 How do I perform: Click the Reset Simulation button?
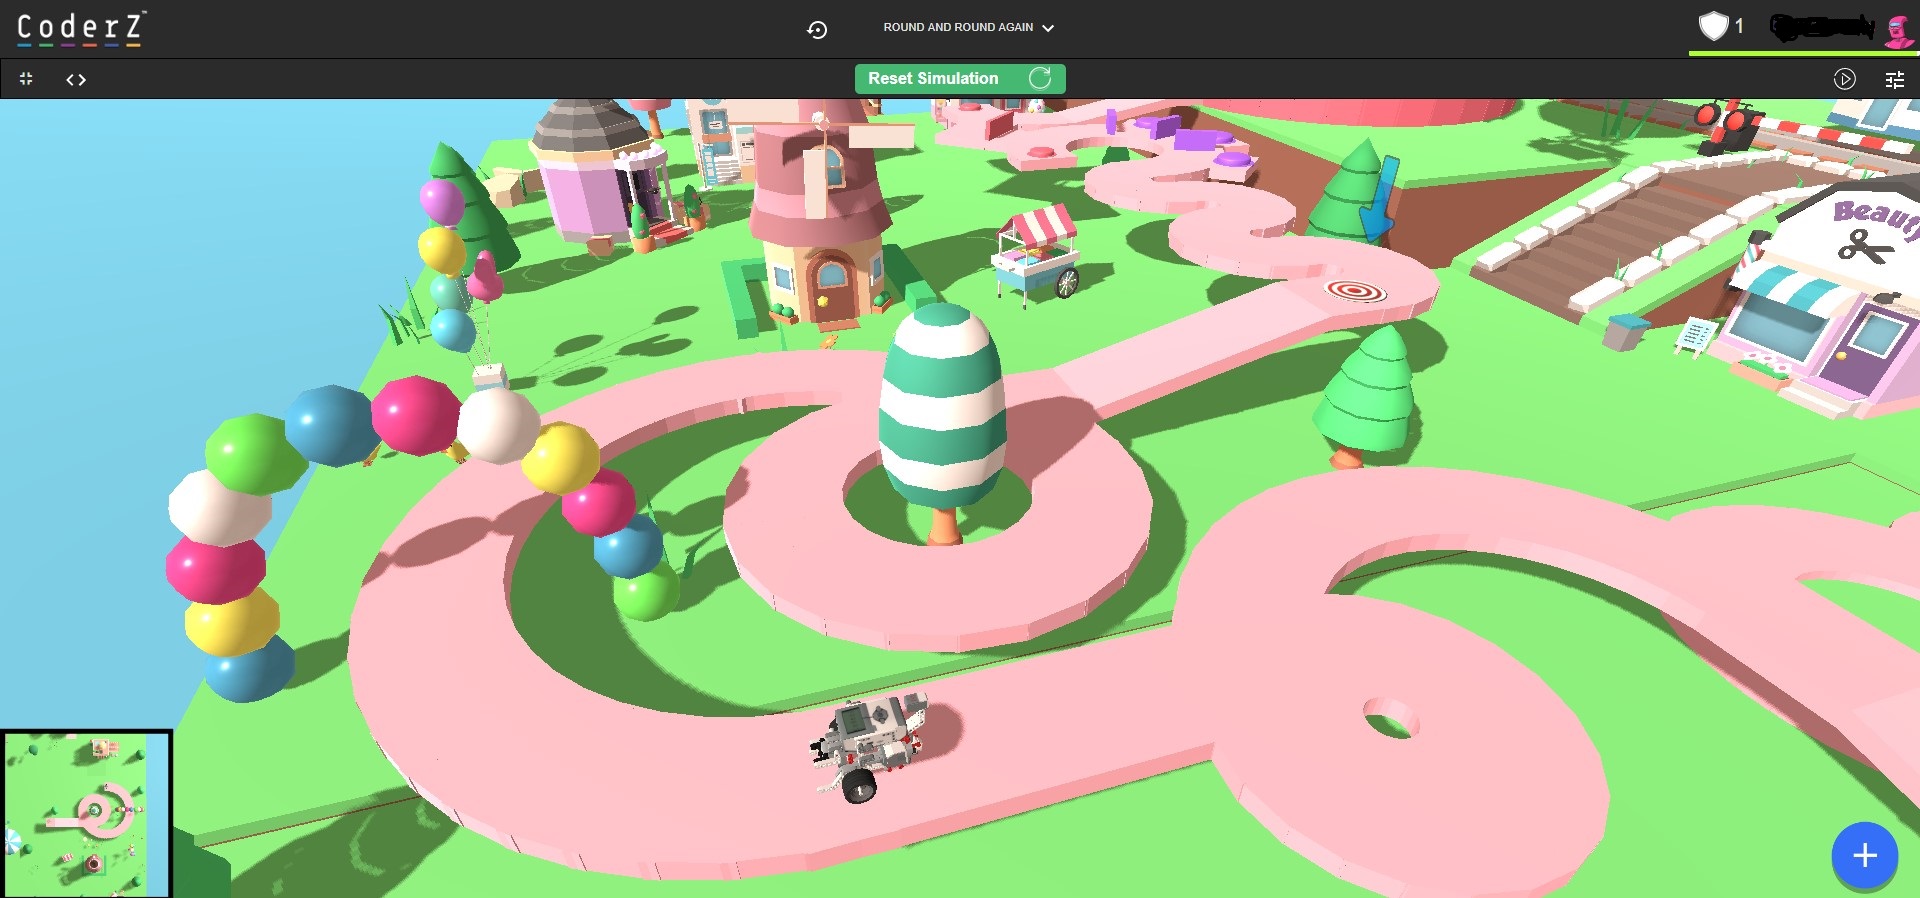[960, 79]
